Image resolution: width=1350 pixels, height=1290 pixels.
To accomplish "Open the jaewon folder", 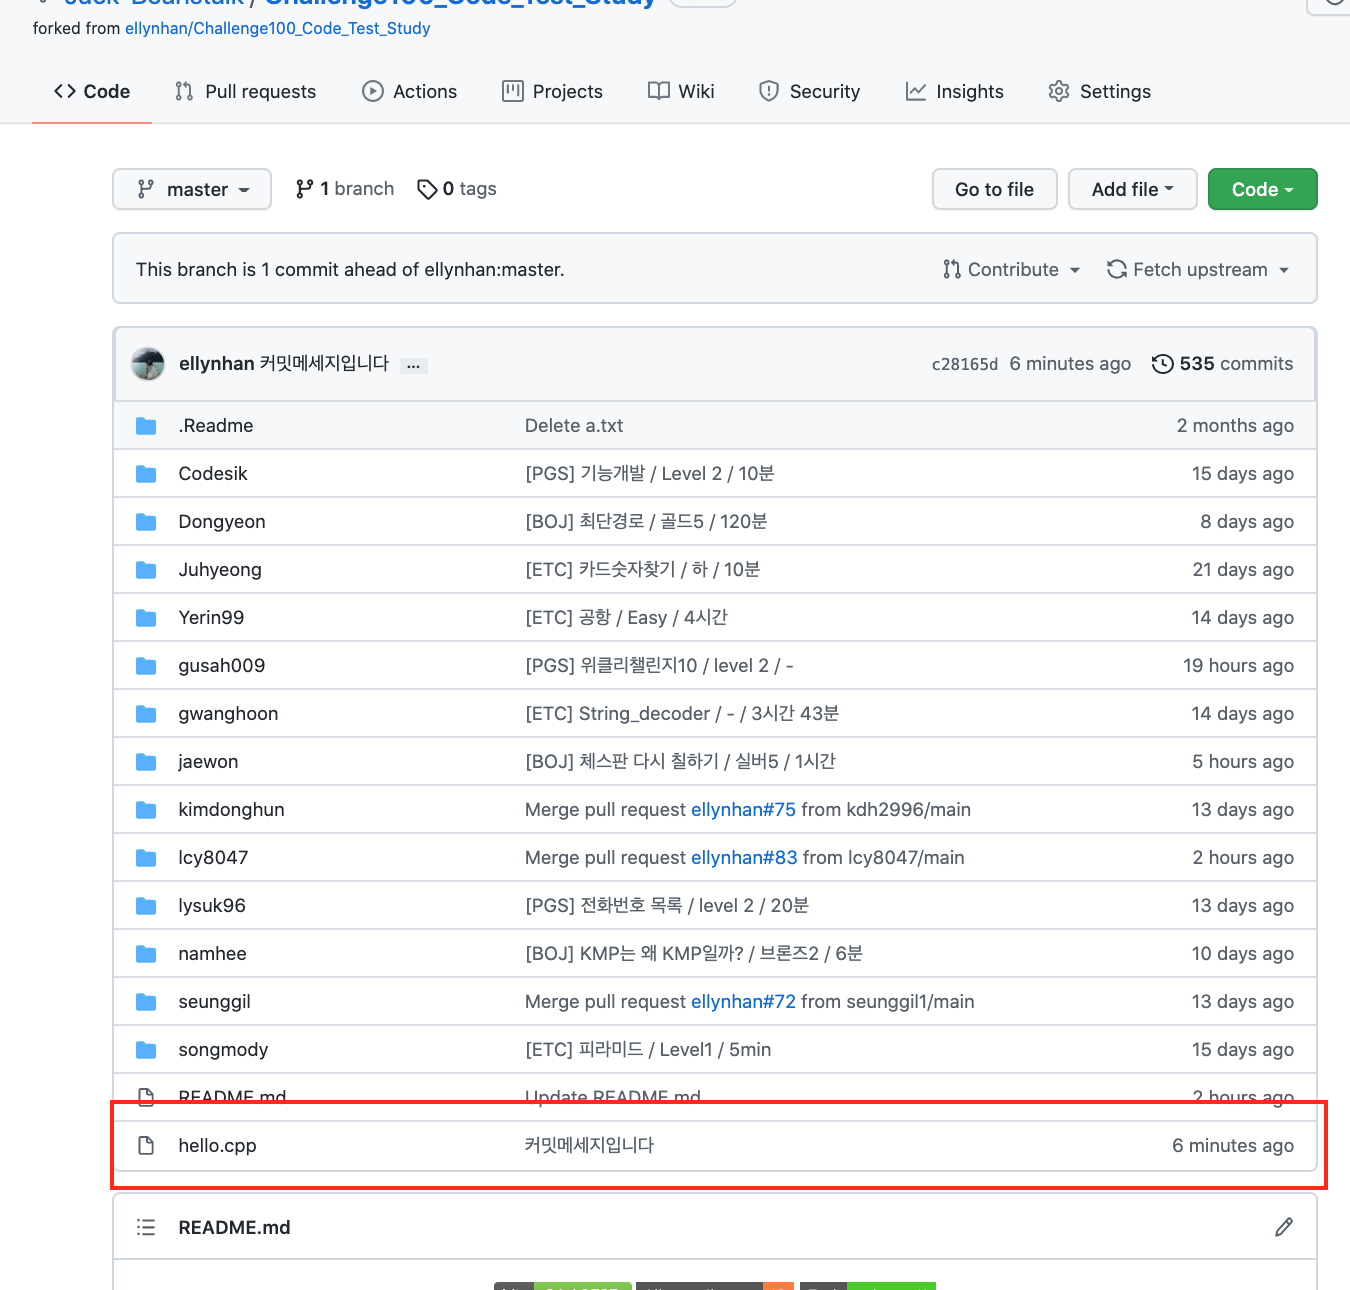I will (208, 761).
